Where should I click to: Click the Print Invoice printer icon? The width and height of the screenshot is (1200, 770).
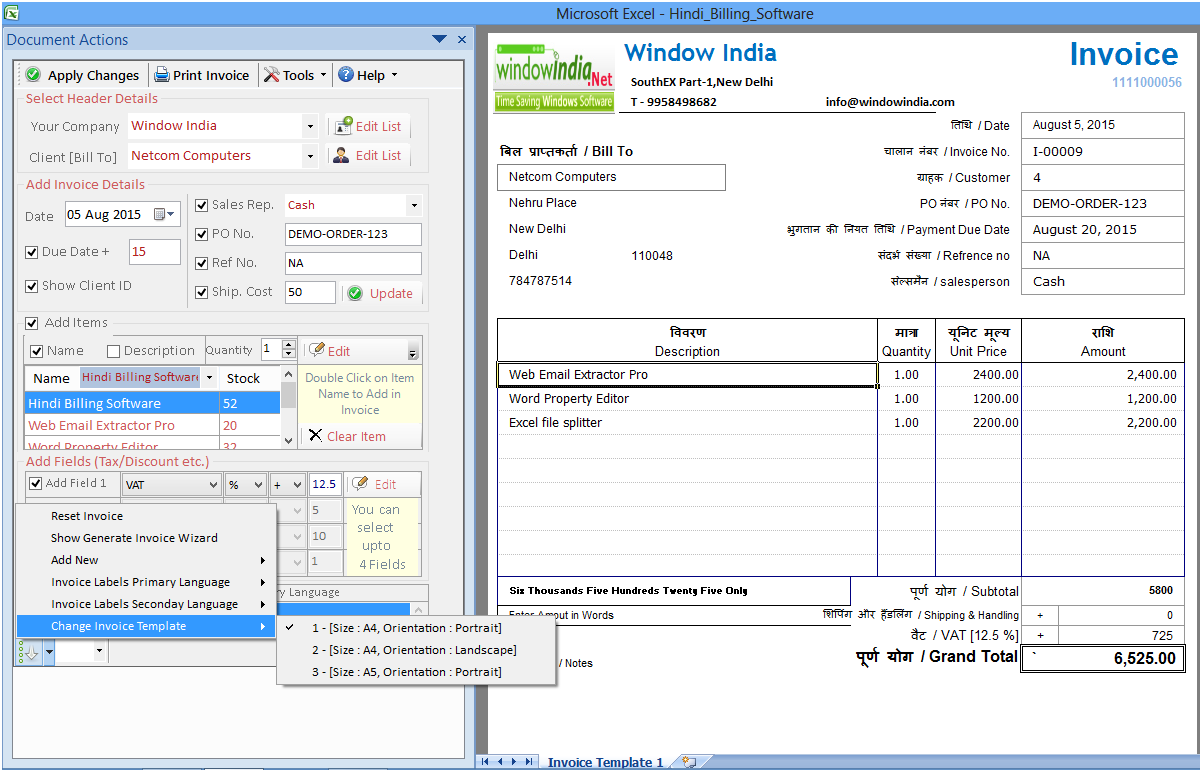point(161,75)
